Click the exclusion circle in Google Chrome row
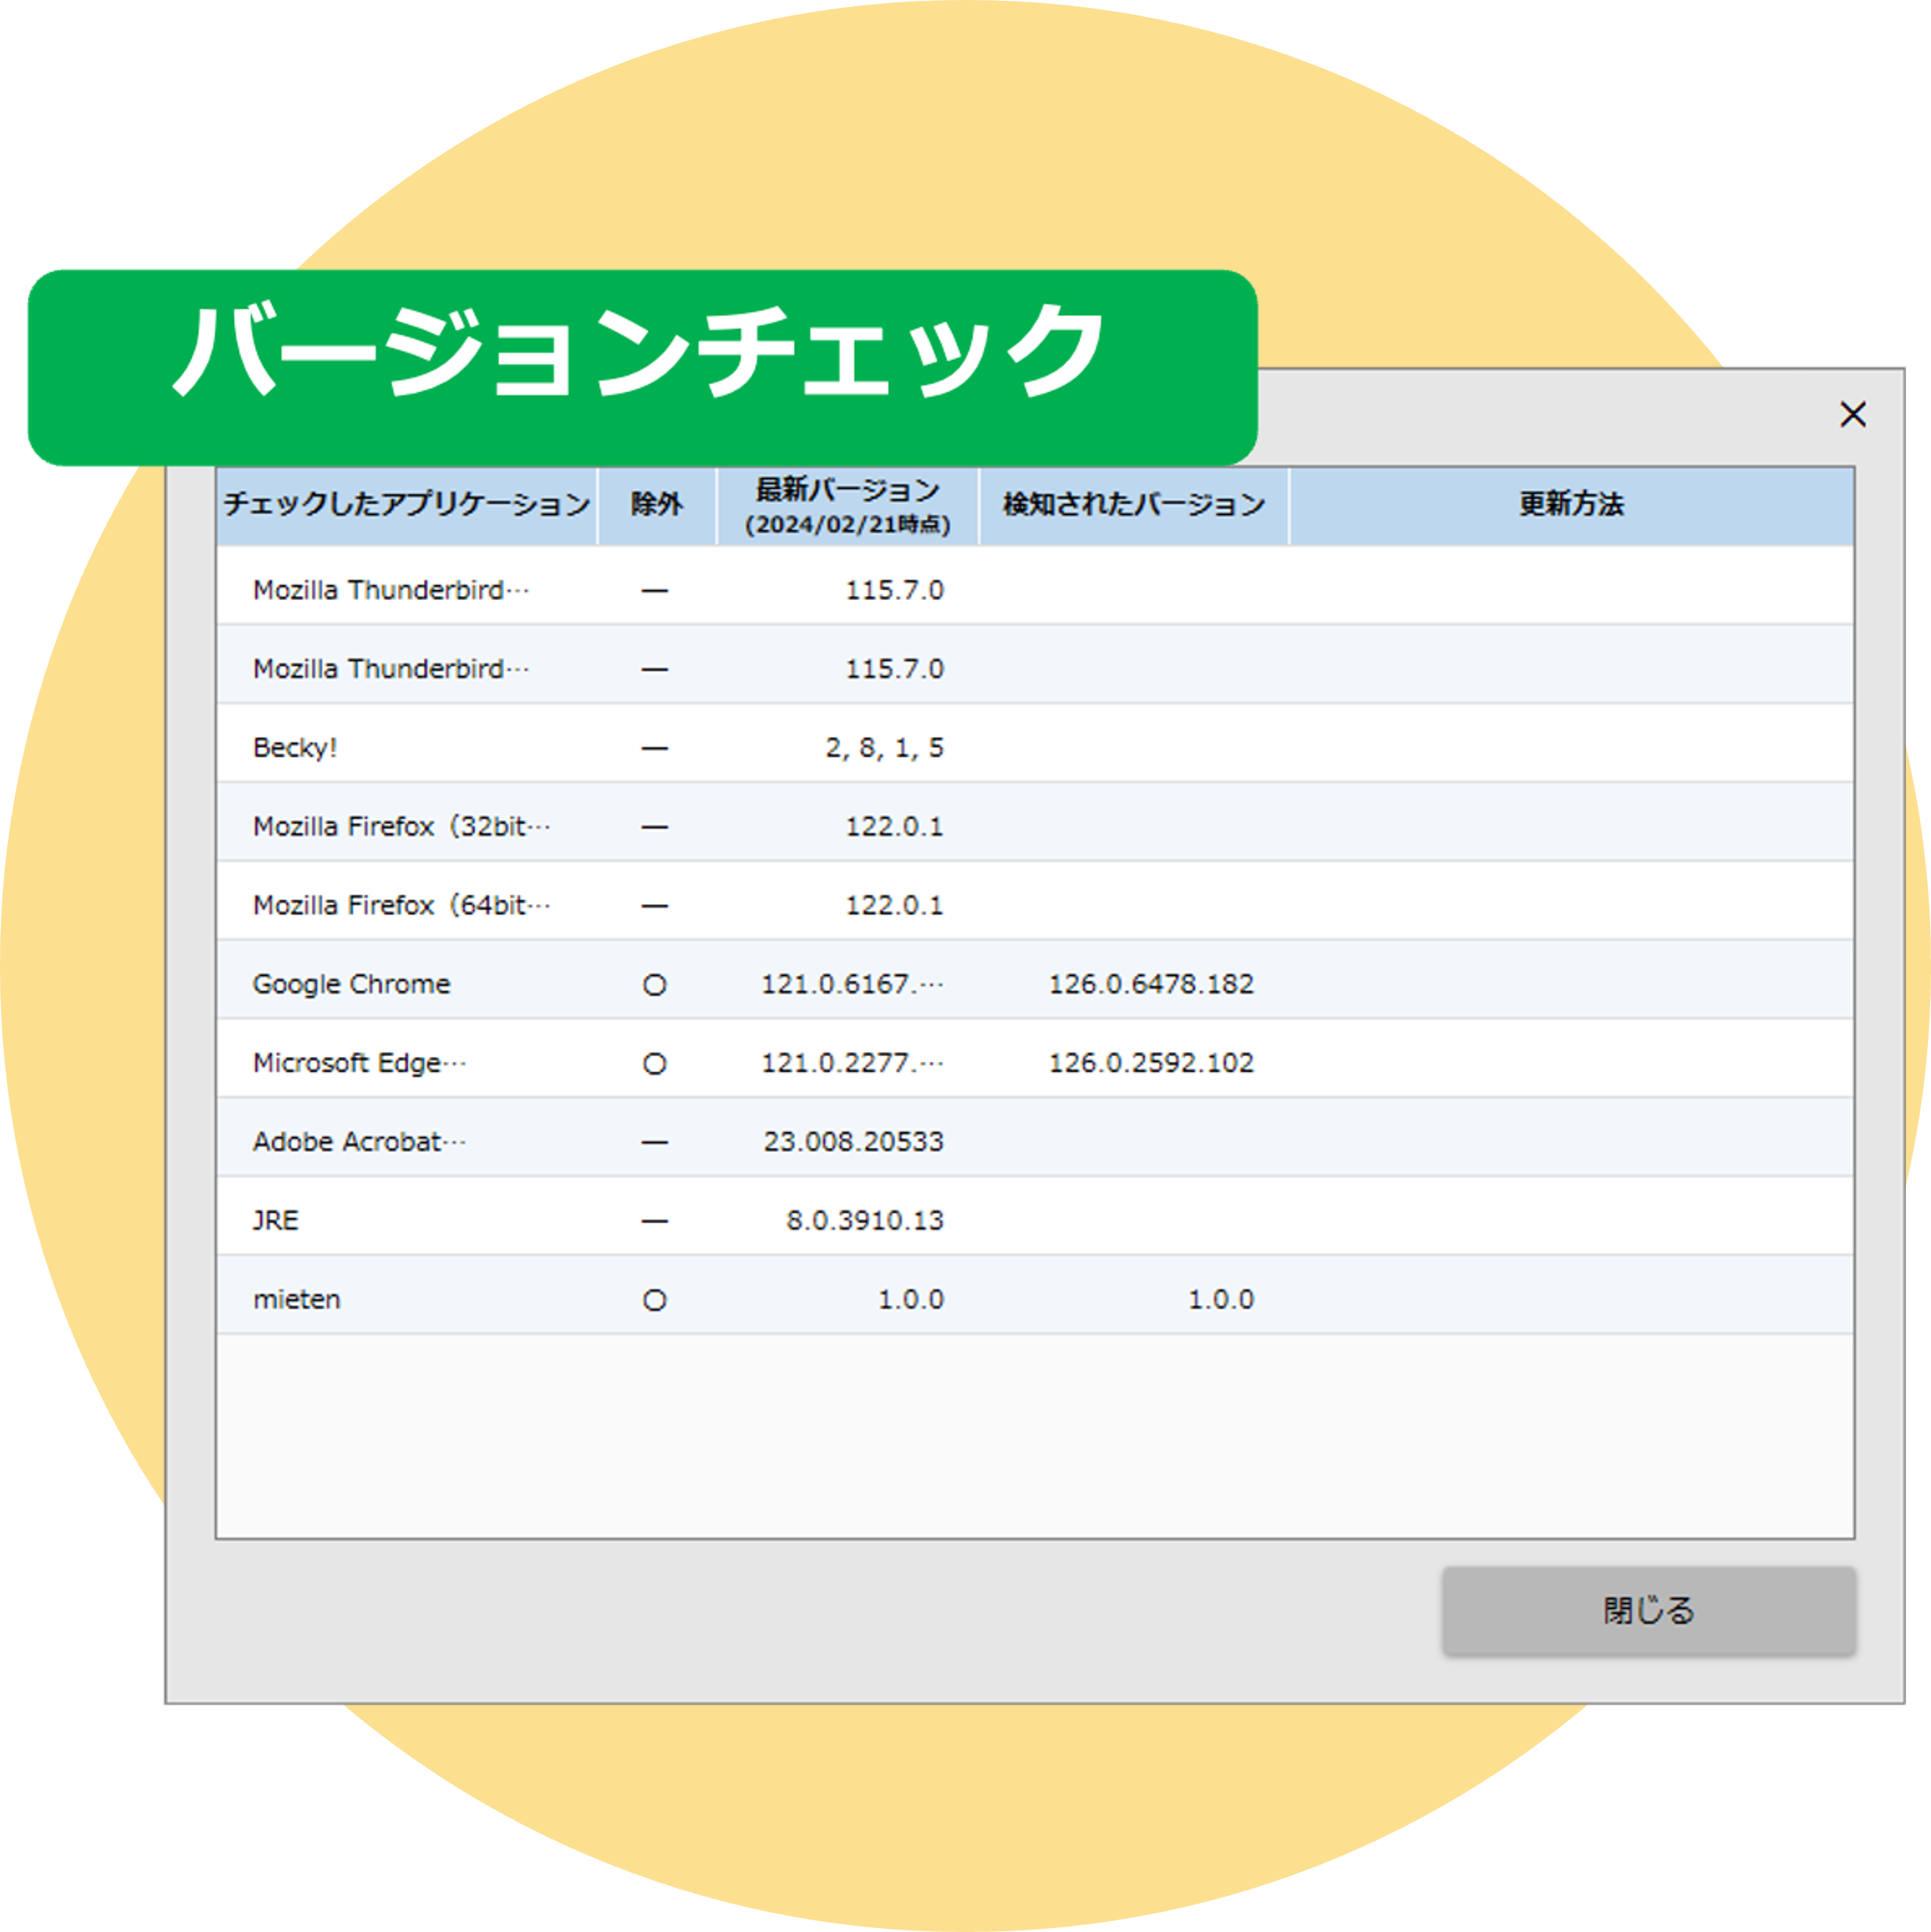The height and width of the screenshot is (1932, 1931). [654, 985]
